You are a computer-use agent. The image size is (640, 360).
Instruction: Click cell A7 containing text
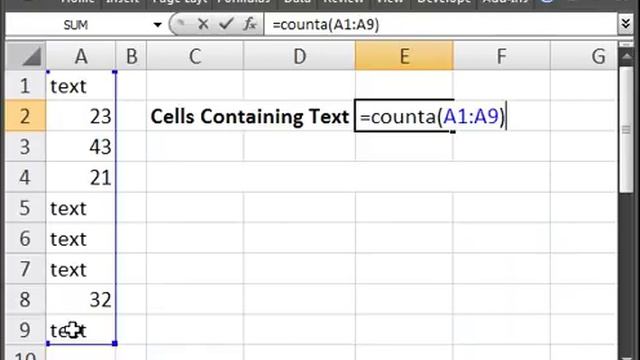tap(81, 269)
